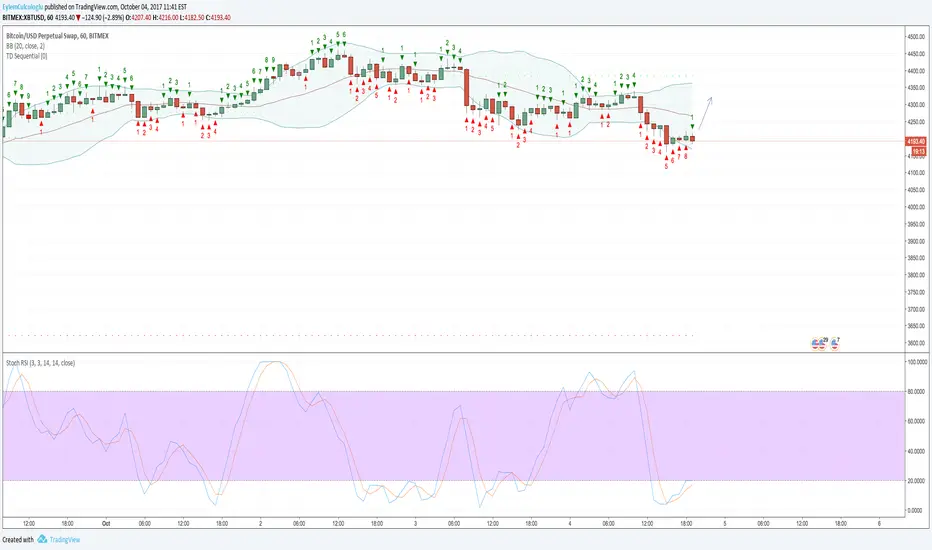Click the 19:13 bar countdown tag
Viewport: 932px width, 550px height.
click(918, 152)
